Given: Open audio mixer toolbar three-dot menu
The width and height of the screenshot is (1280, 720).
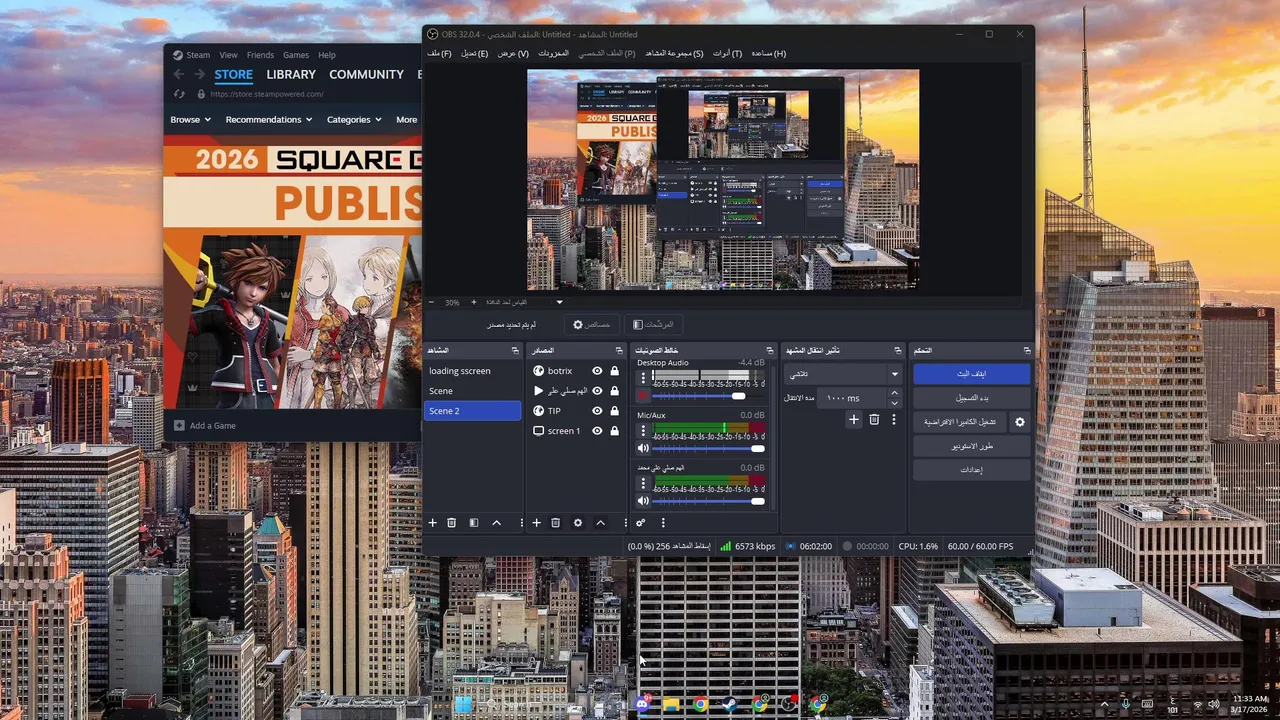Looking at the screenshot, I should [663, 523].
